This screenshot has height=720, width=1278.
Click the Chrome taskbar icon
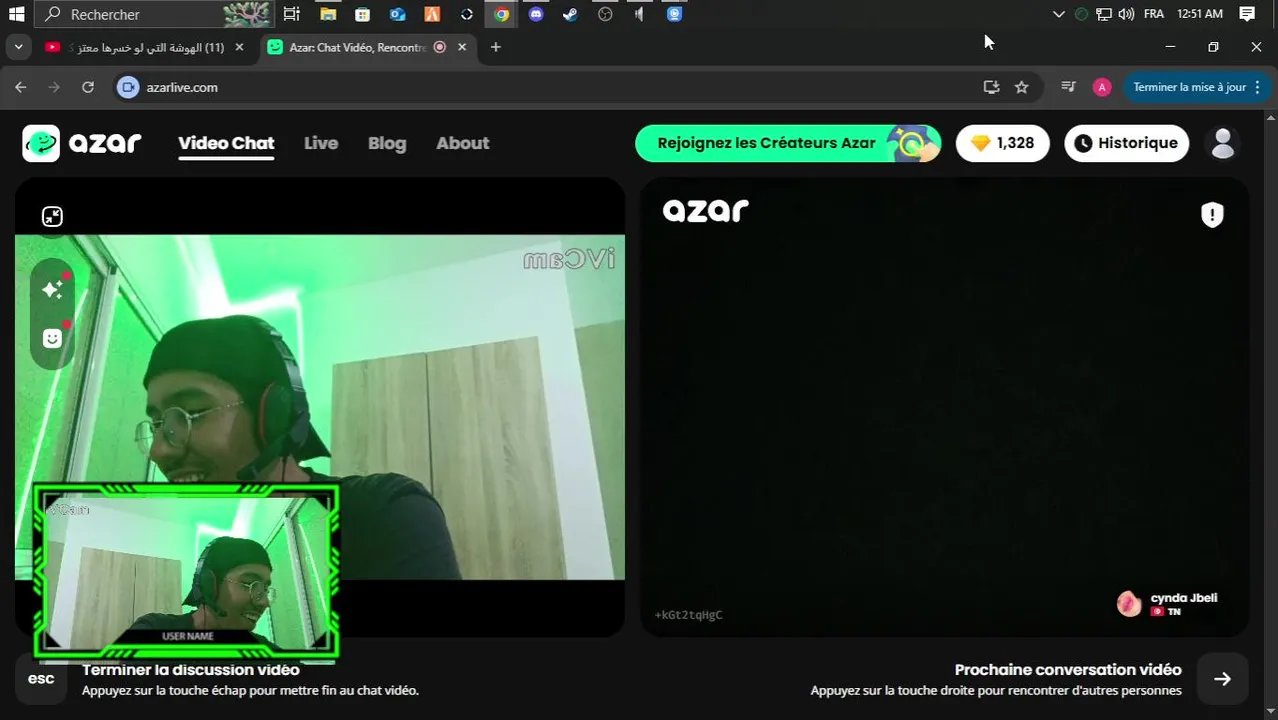click(x=501, y=14)
